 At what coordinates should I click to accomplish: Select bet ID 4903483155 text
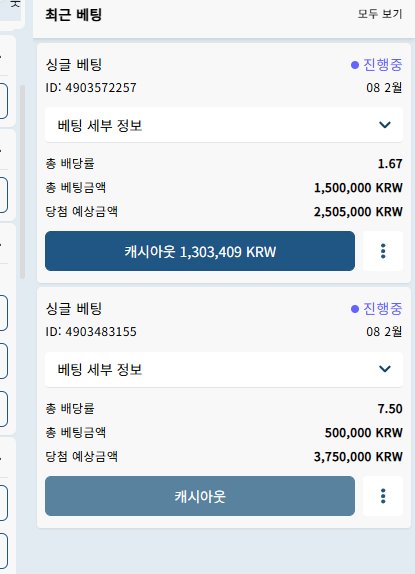pos(91,332)
